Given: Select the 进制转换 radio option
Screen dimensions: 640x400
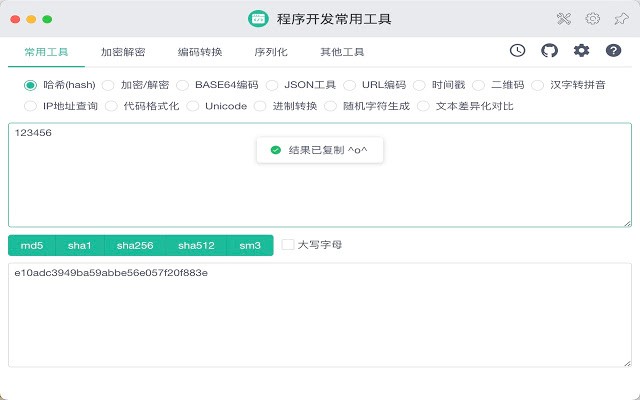Looking at the screenshot, I should 260,106.
